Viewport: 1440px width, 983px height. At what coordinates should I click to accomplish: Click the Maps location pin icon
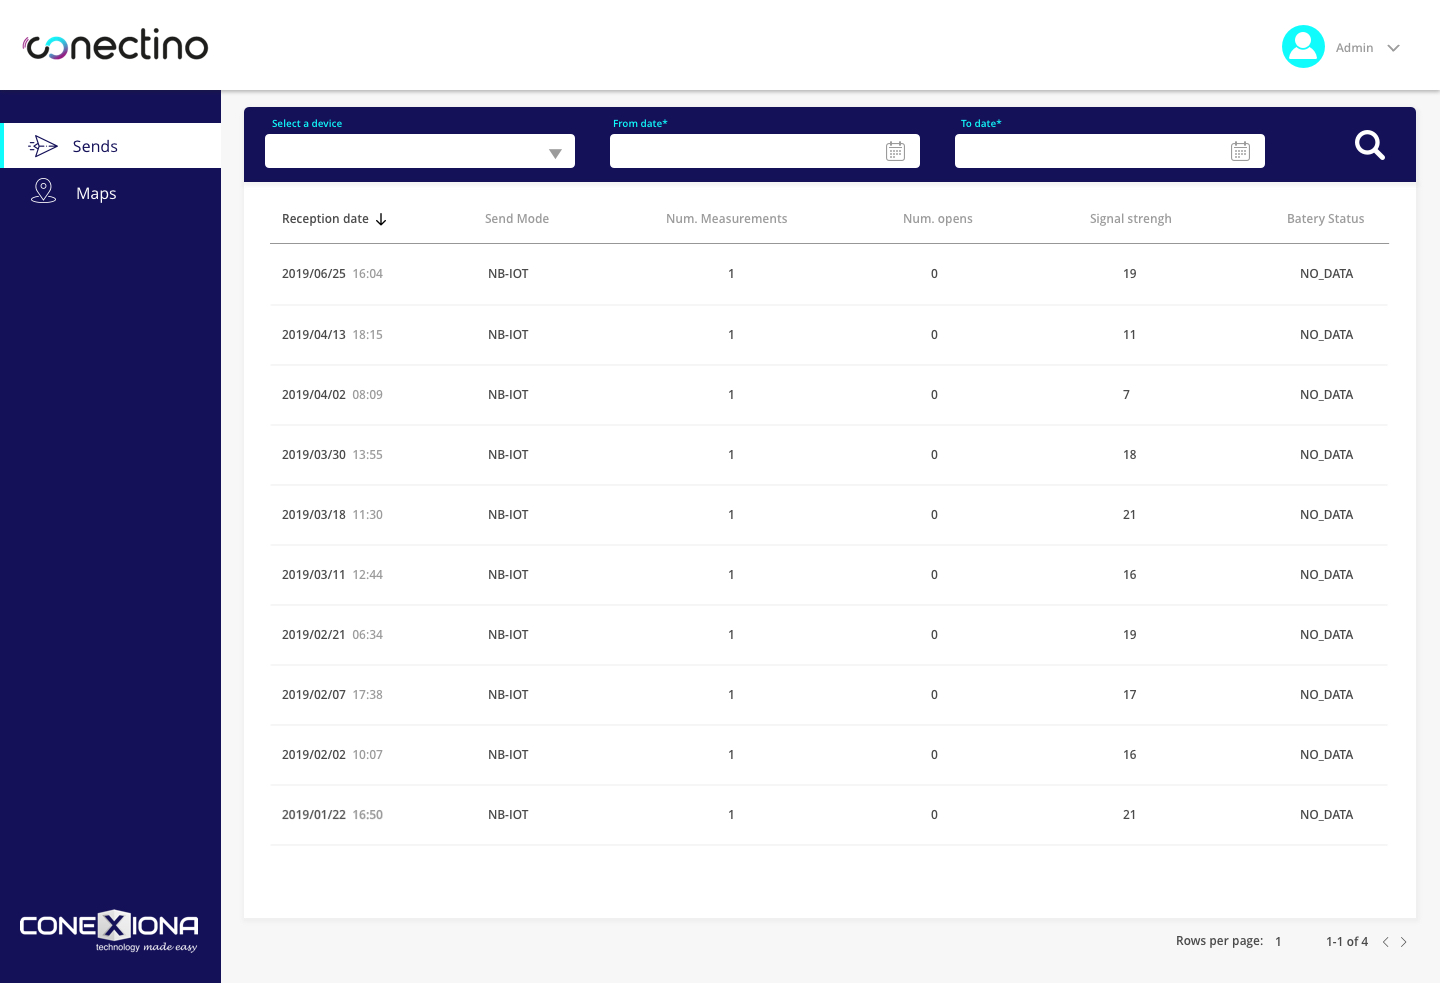point(43,191)
